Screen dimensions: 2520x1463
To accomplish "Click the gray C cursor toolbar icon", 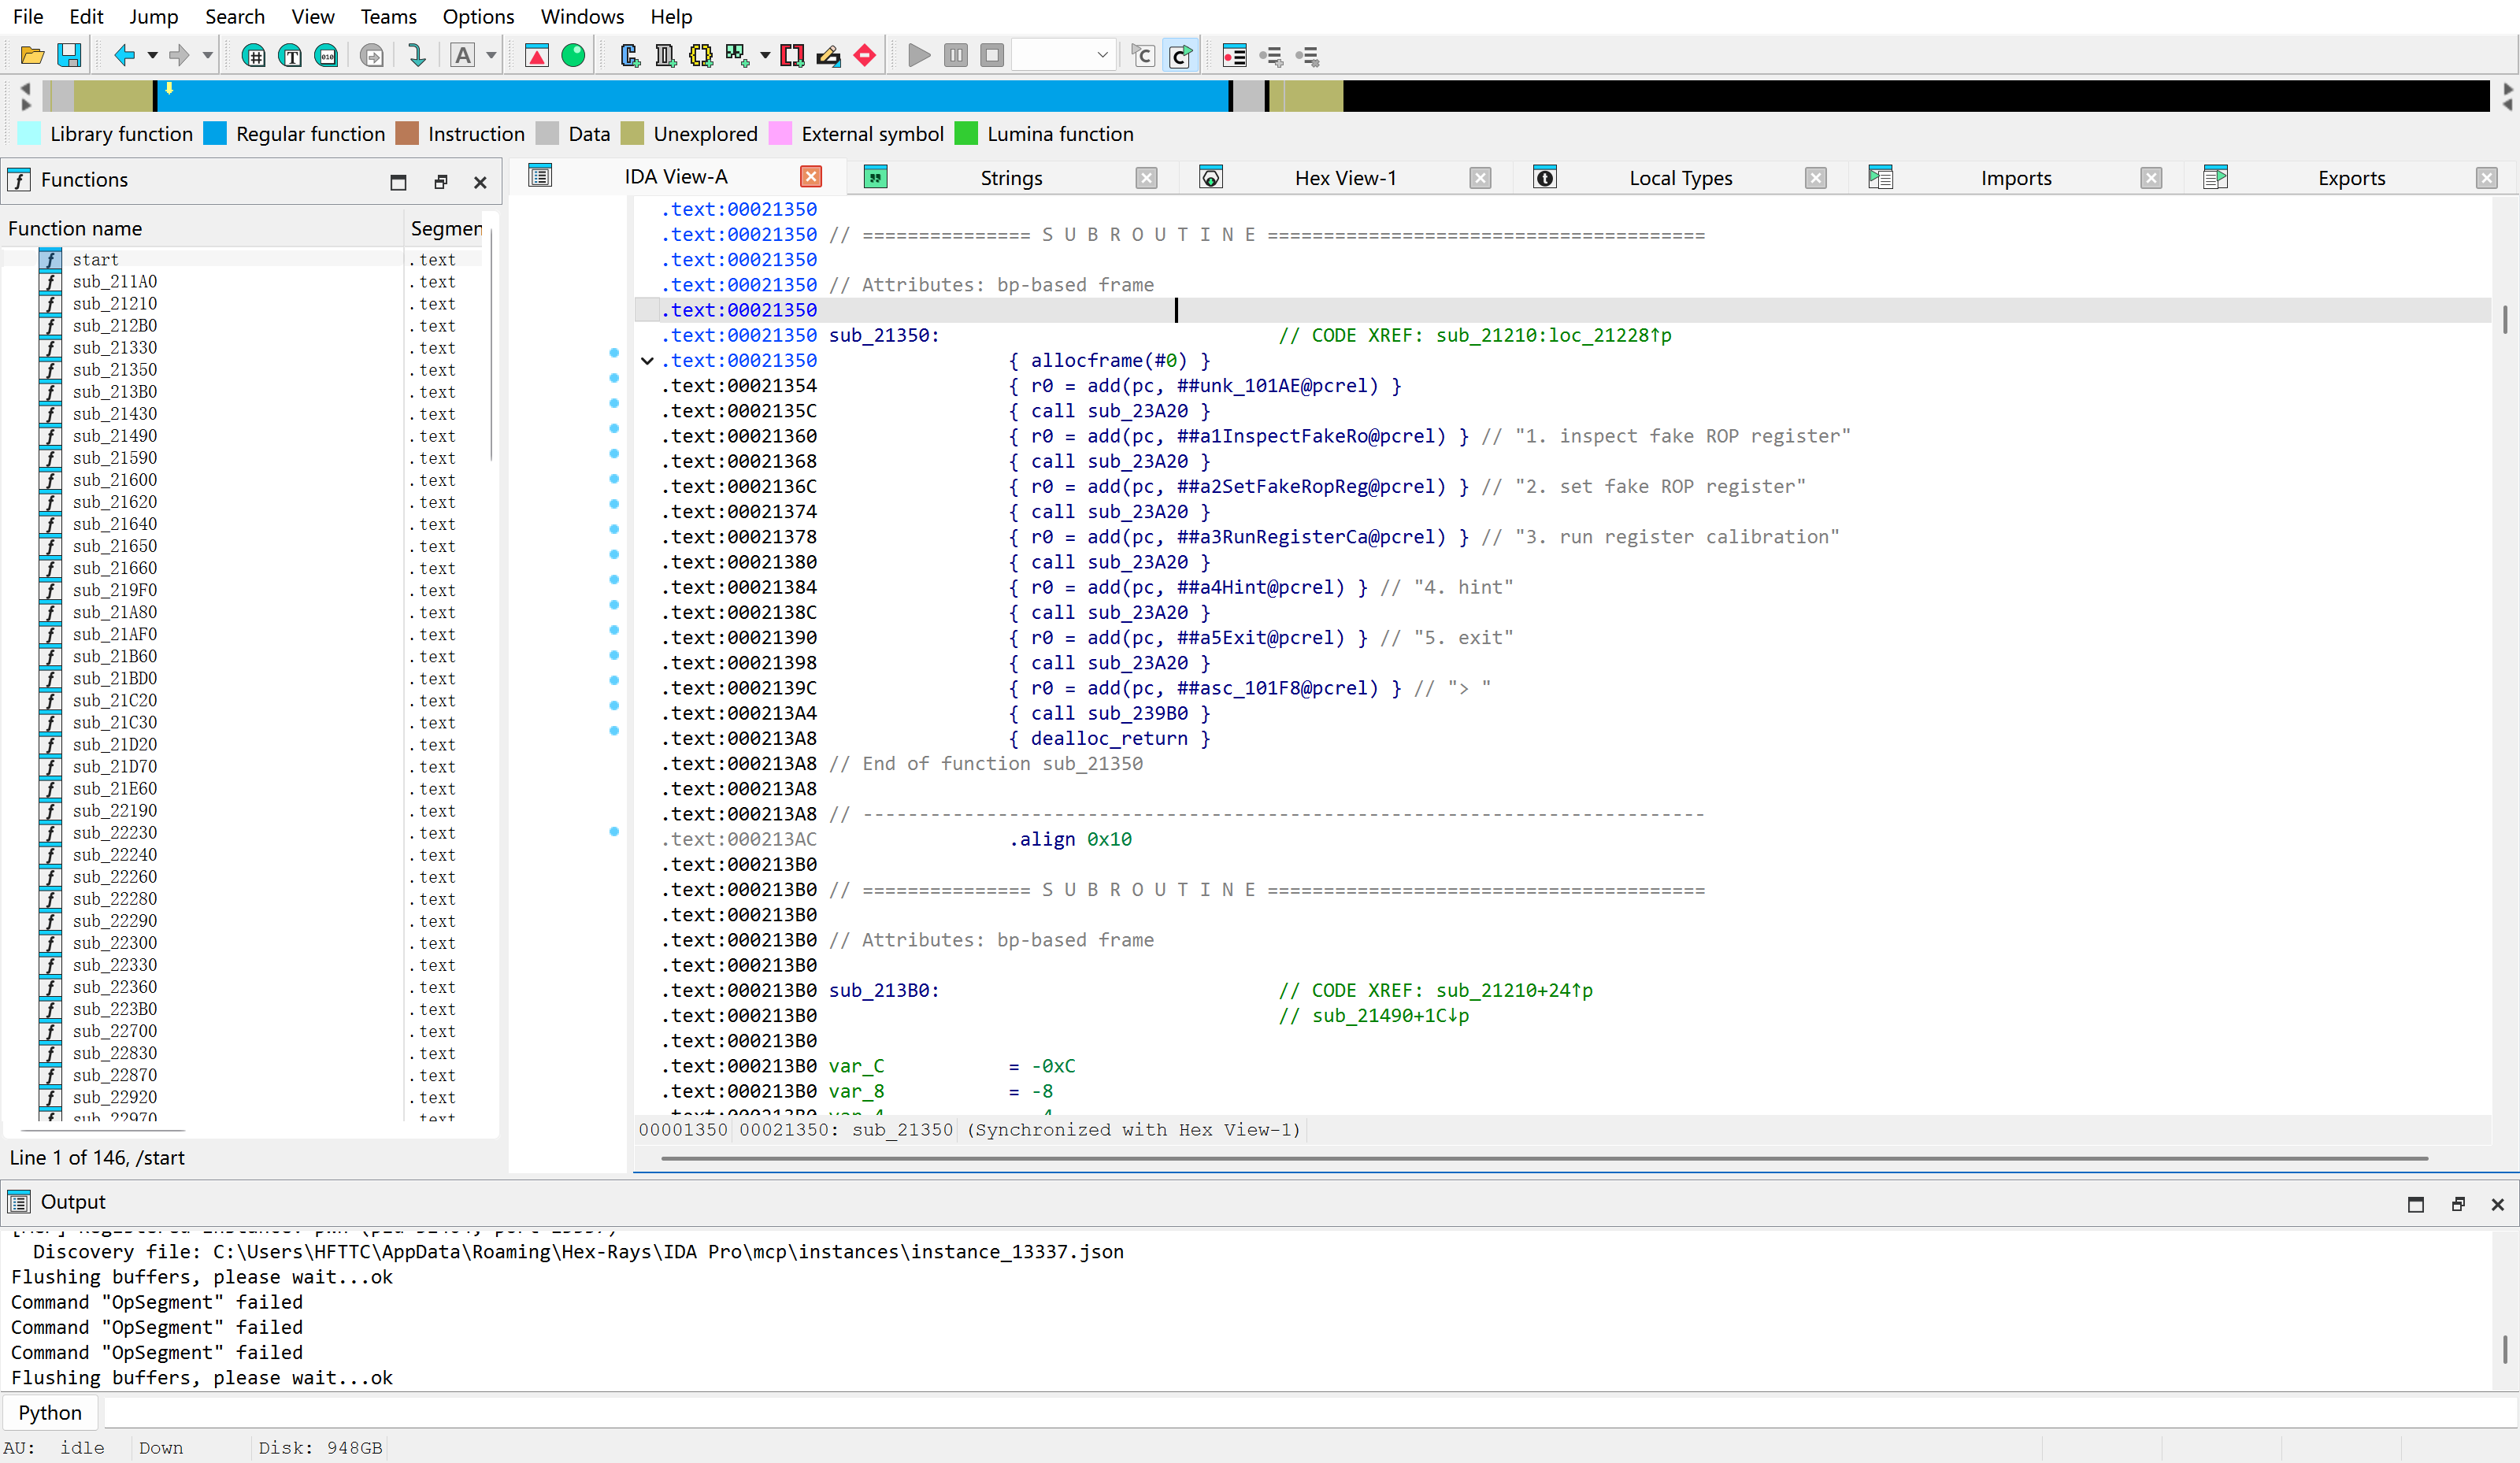I will point(1143,55).
